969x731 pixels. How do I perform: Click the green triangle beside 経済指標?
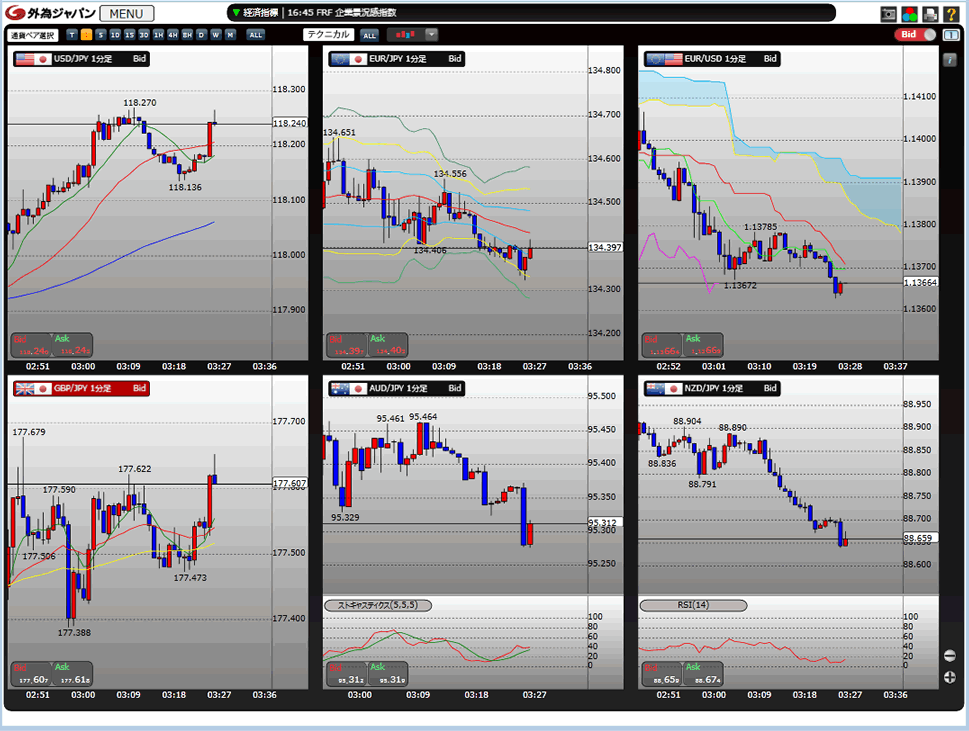click(235, 12)
